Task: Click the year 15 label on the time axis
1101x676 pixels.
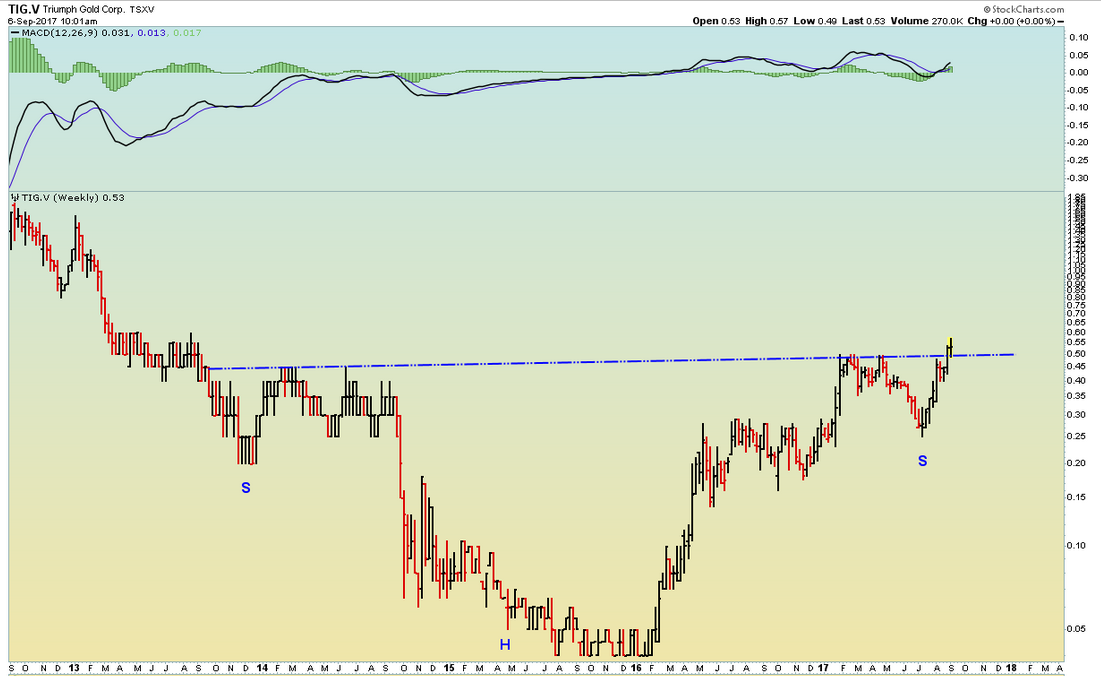Action: point(449,668)
